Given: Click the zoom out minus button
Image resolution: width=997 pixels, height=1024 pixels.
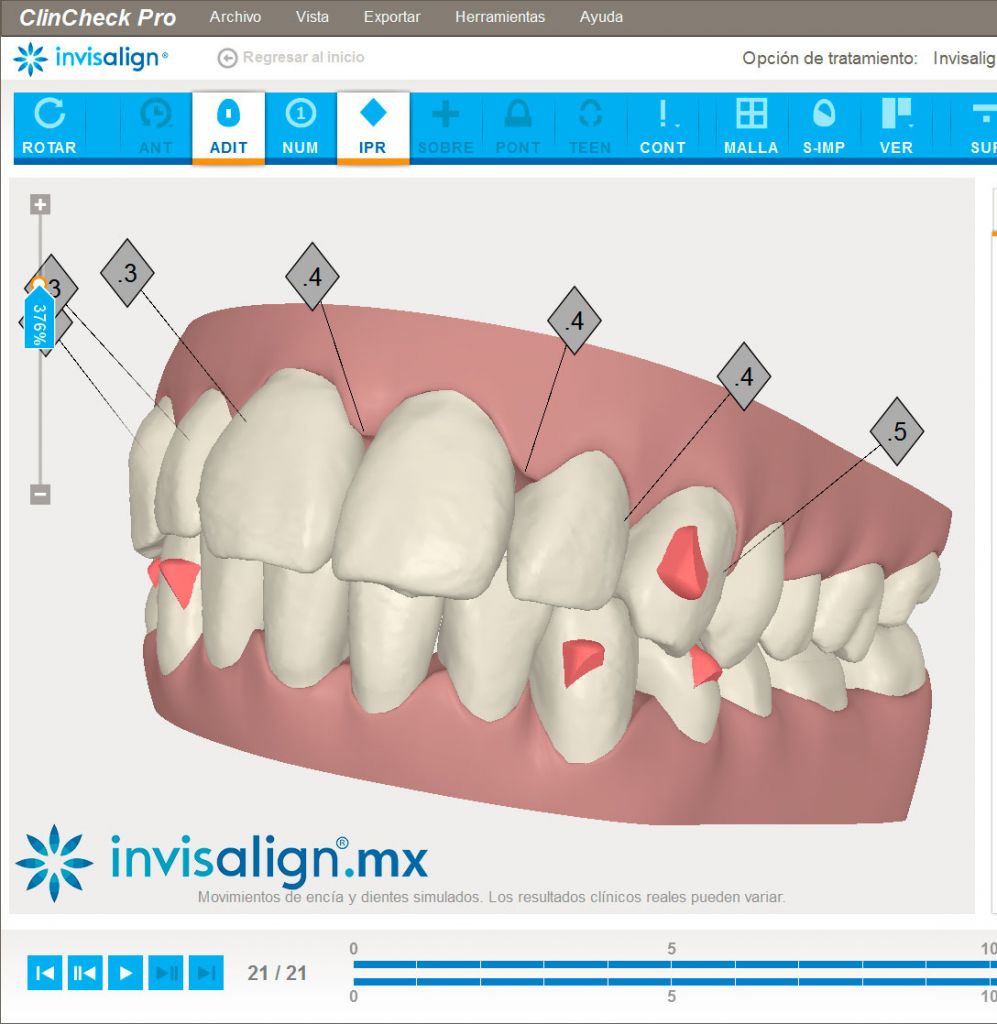Looking at the screenshot, I should (x=40, y=494).
